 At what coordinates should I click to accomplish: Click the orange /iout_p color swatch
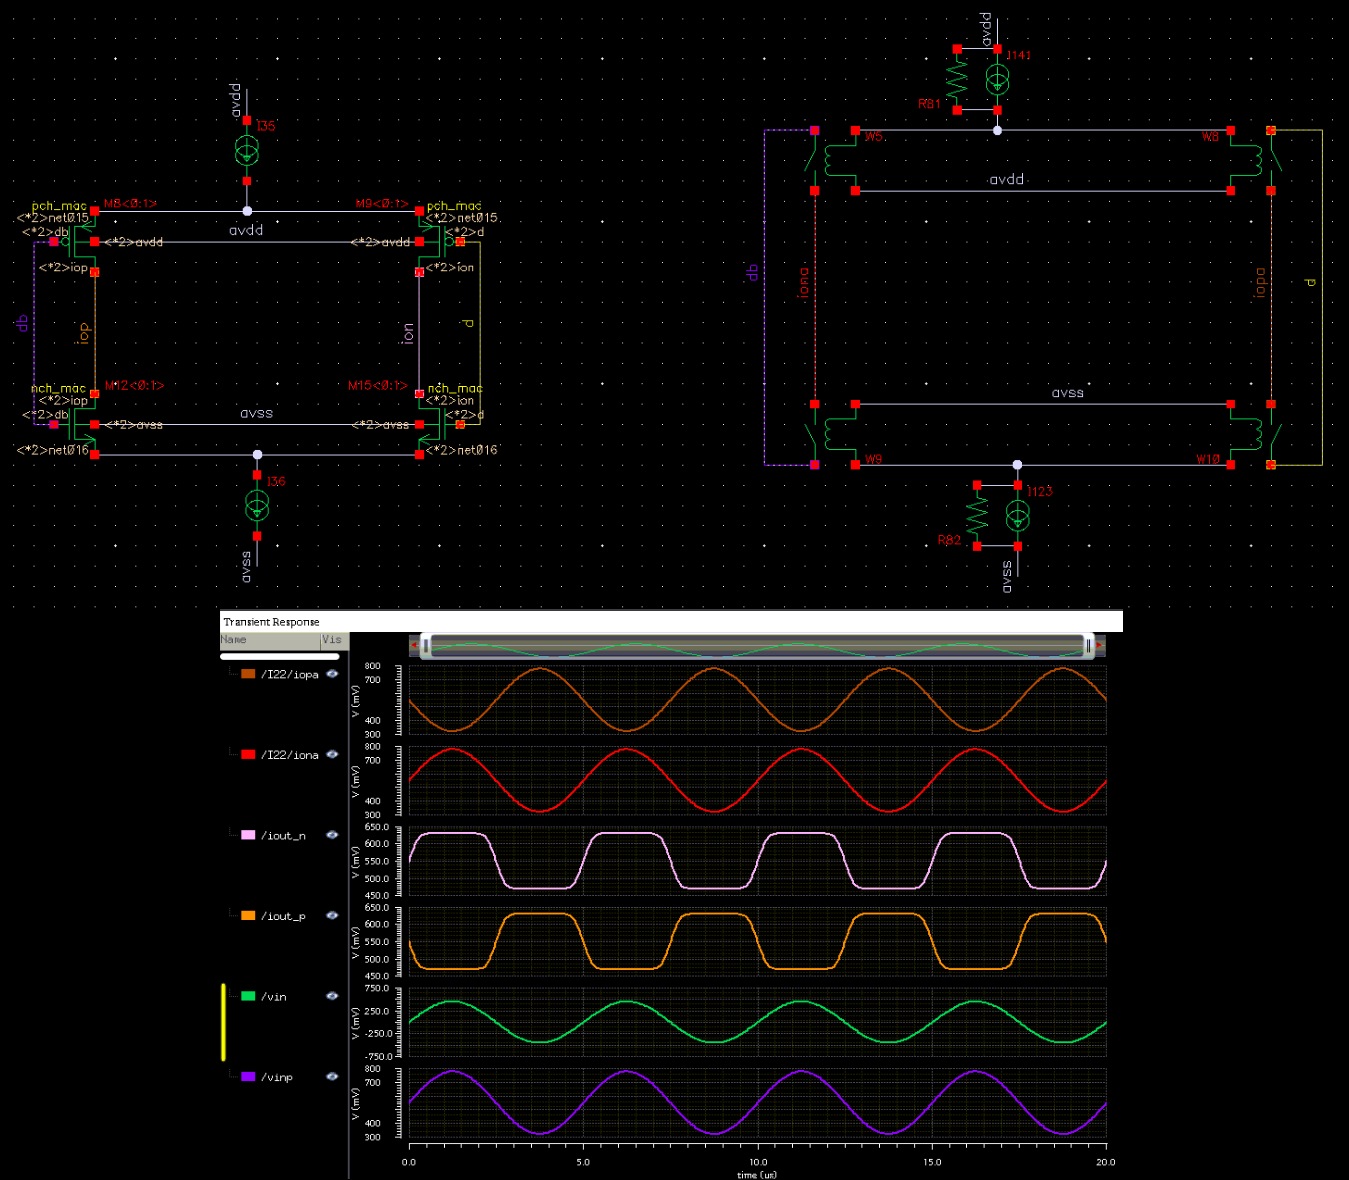[x=248, y=916]
